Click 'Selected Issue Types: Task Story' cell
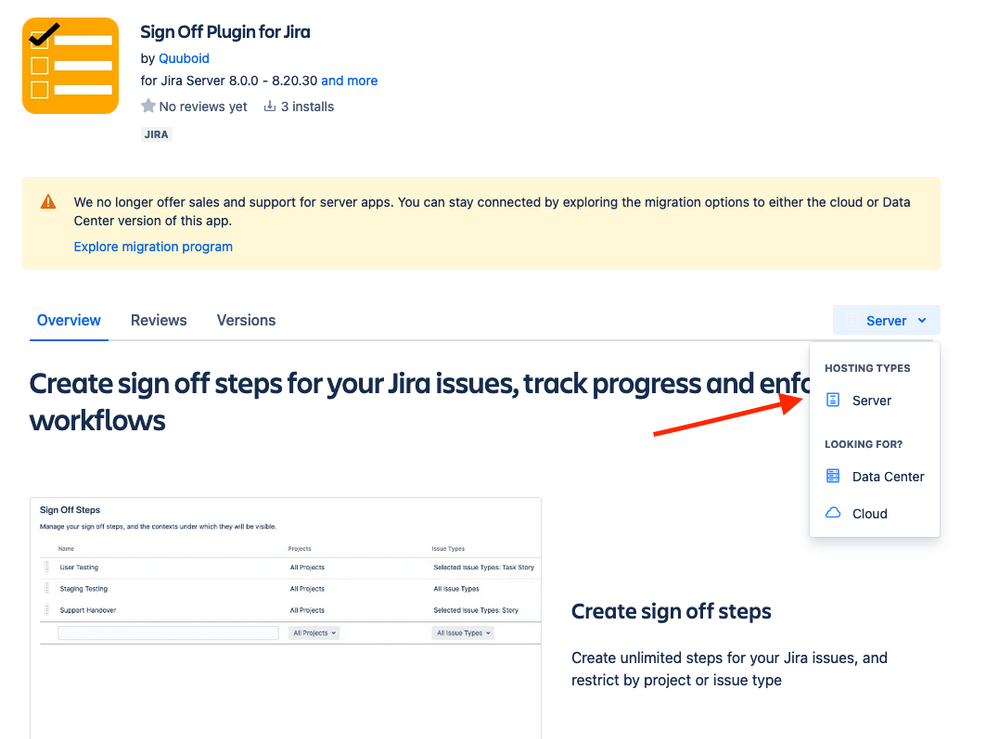 point(484,567)
